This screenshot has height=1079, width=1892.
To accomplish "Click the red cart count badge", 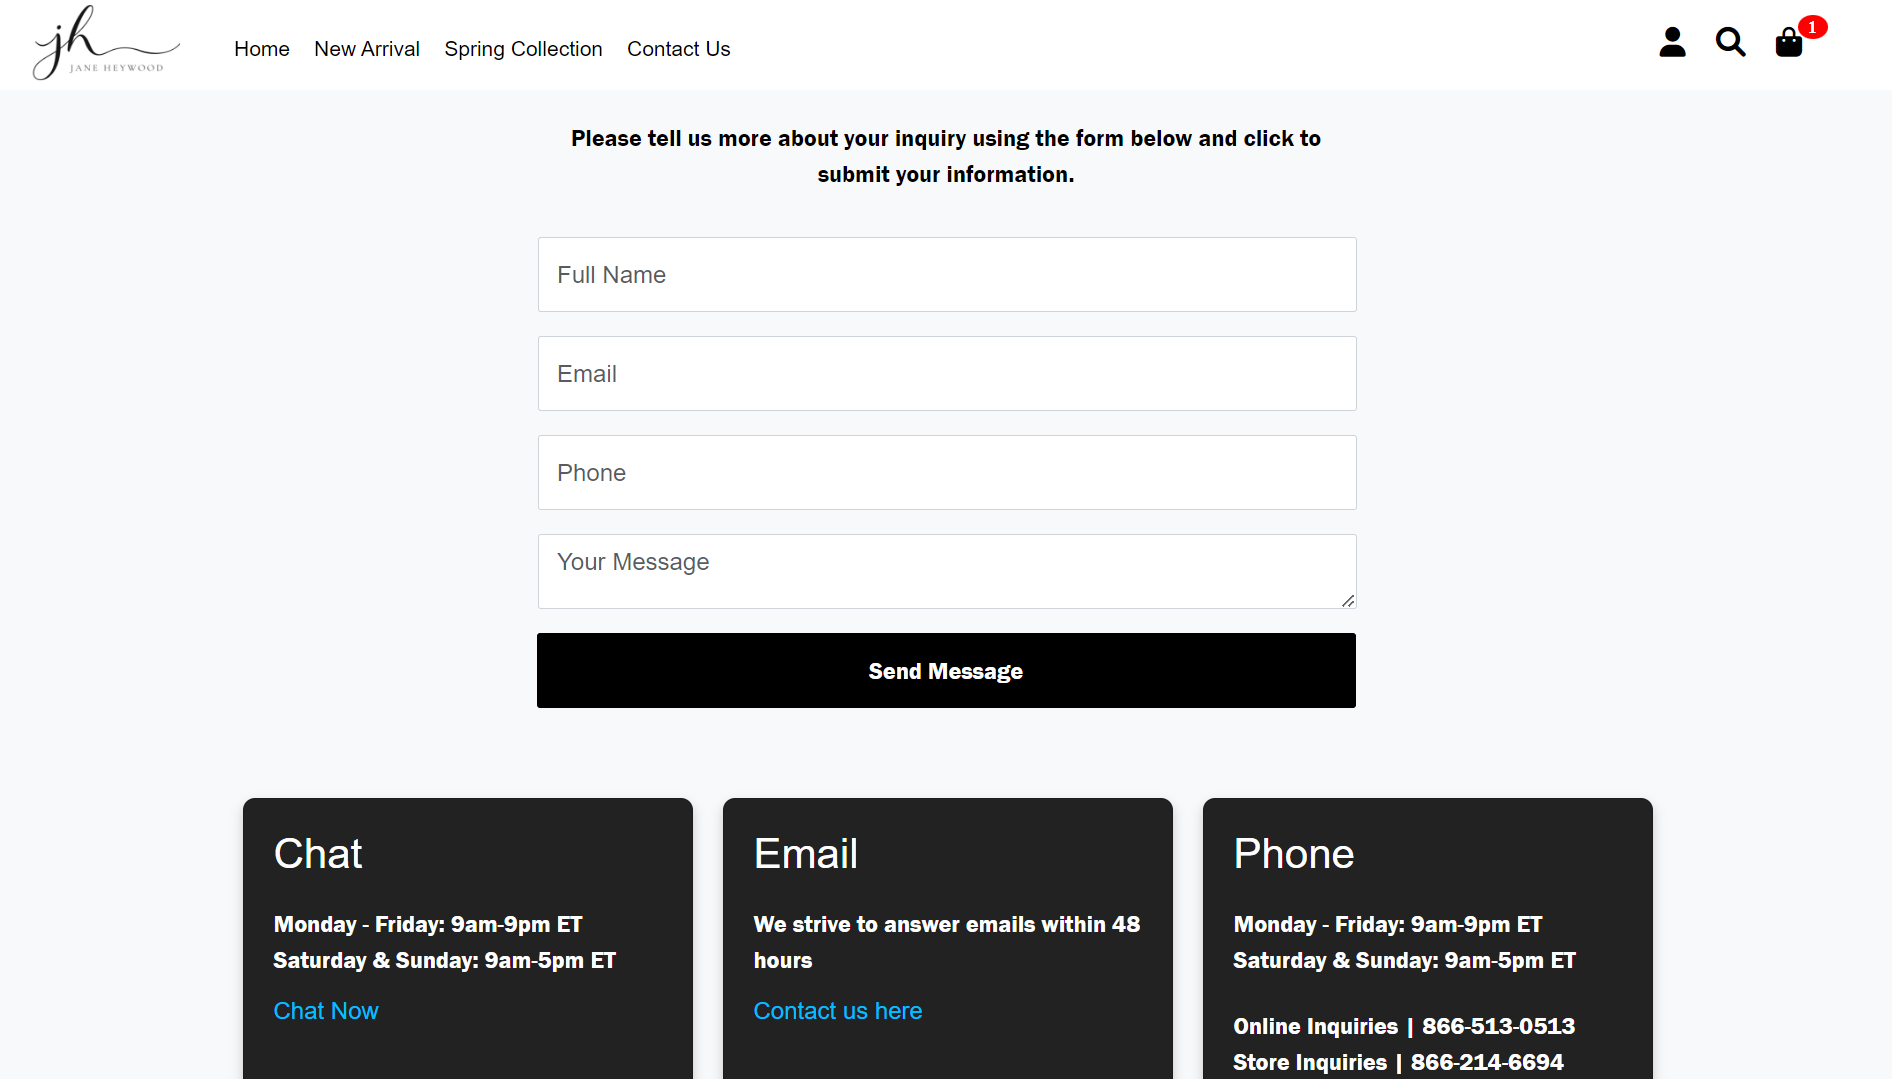I will [1812, 27].
